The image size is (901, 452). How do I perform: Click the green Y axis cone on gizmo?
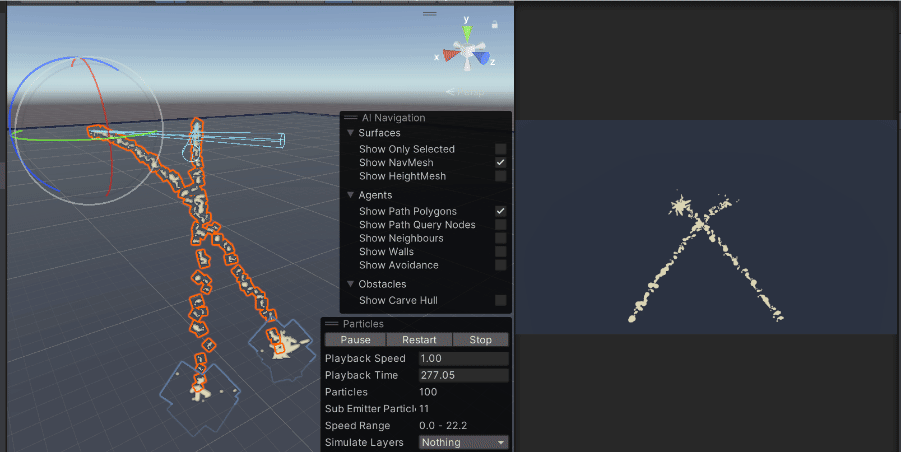(x=467, y=33)
